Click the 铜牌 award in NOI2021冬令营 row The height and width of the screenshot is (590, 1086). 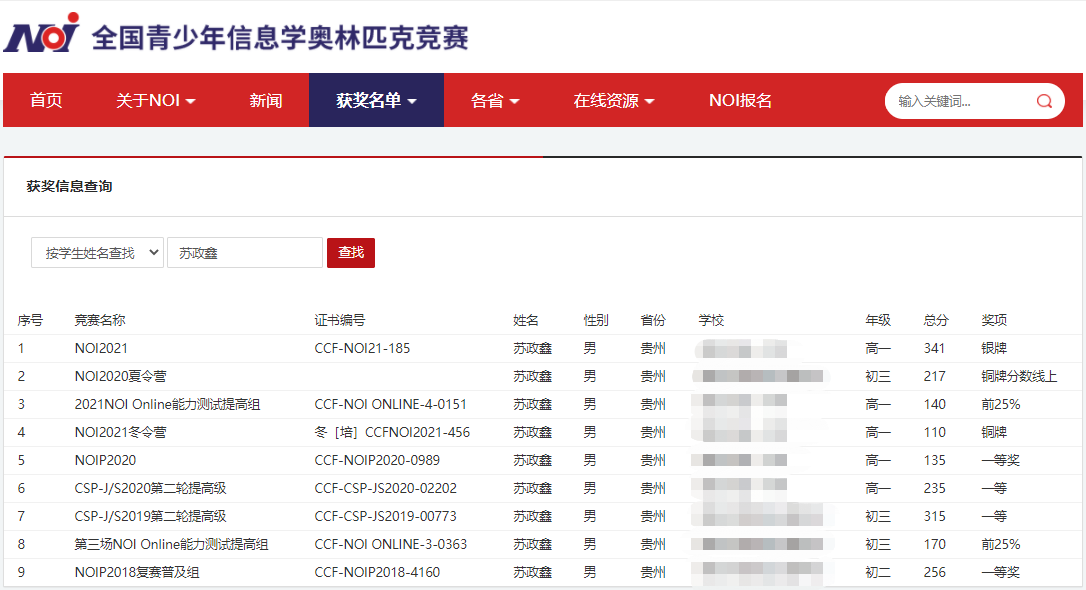pyautogui.click(x=994, y=432)
